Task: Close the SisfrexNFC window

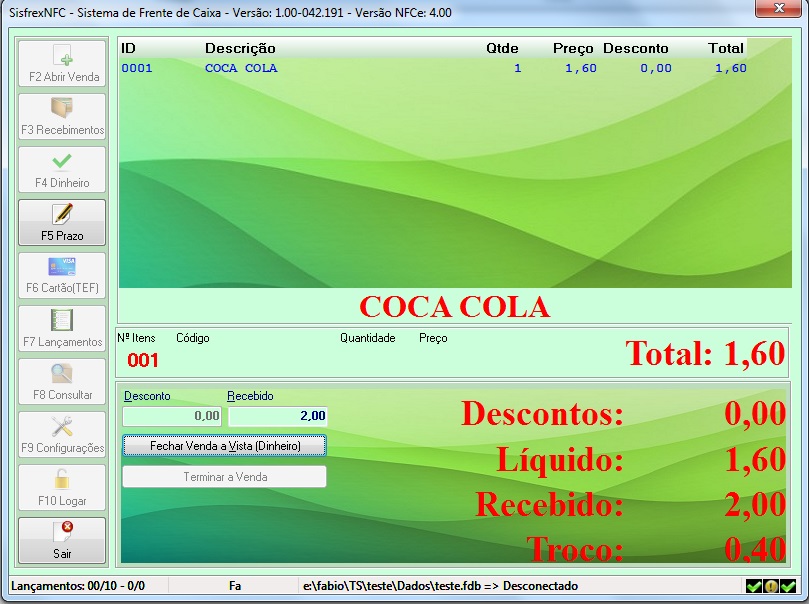Action: [779, 8]
